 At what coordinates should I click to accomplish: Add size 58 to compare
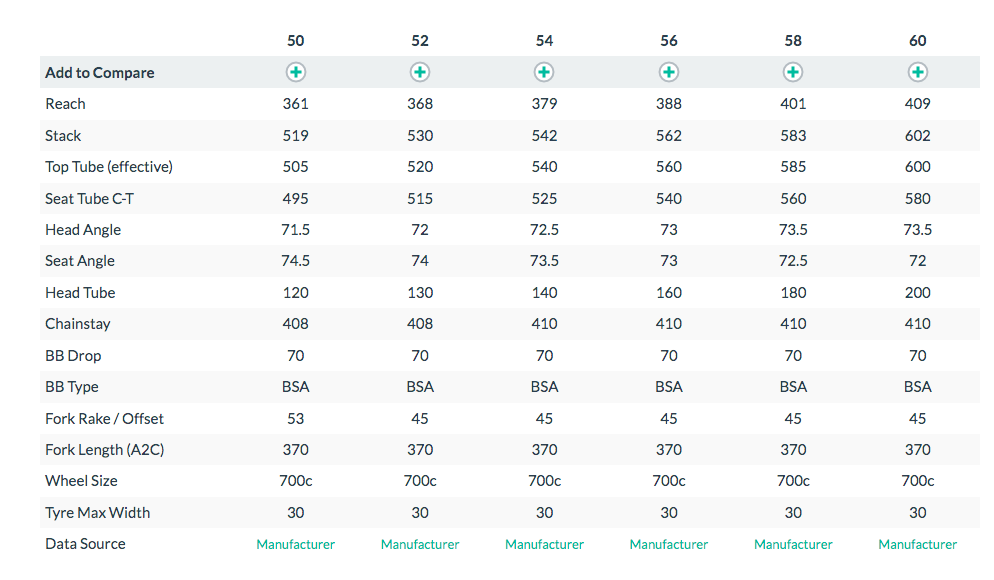(x=793, y=72)
